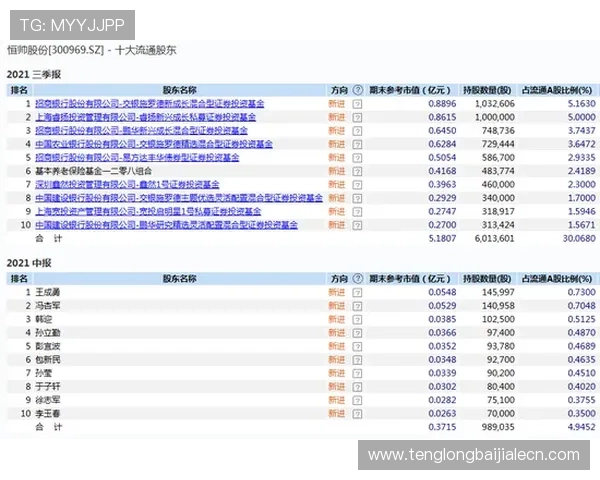Select the text 基本养老保险基金一二零八组合
The width and height of the screenshot is (600, 480).
[93, 171]
